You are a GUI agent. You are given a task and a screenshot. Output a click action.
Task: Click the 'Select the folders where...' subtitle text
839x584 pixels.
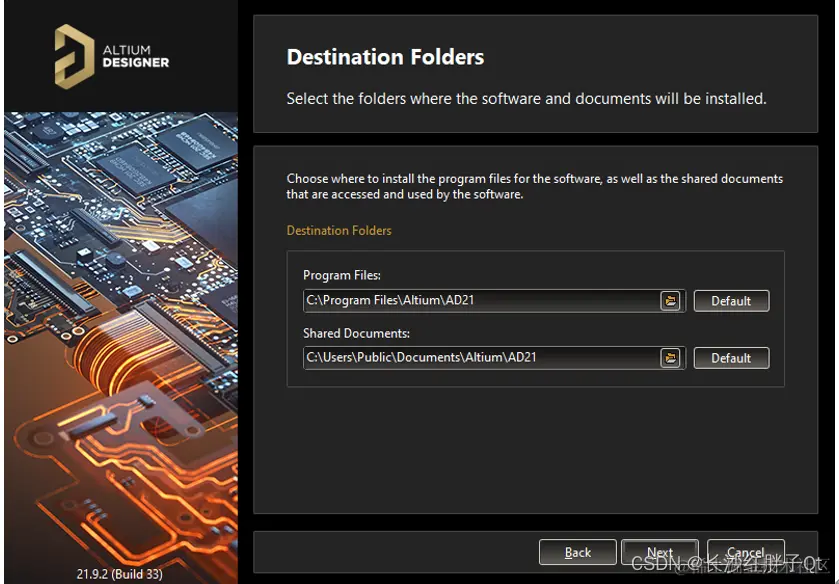click(526, 98)
